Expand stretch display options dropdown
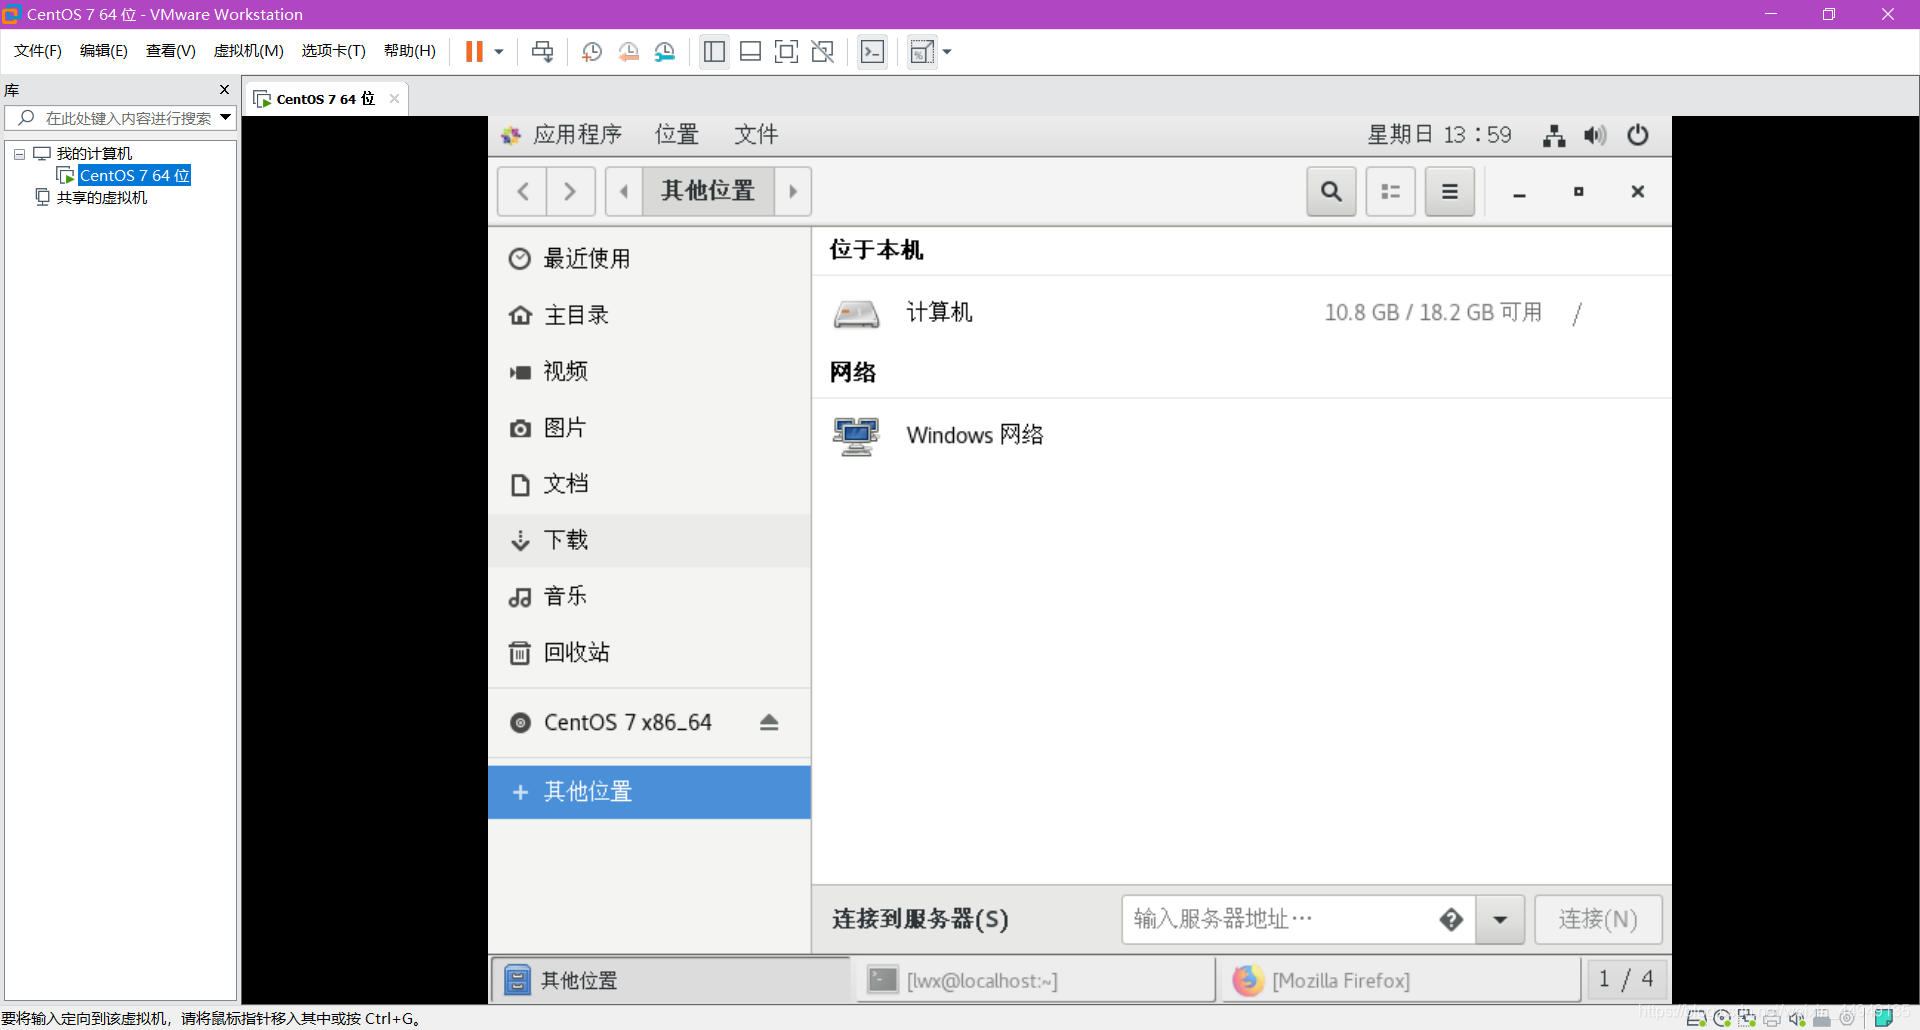Image resolution: width=1920 pixels, height=1030 pixels. click(x=947, y=52)
